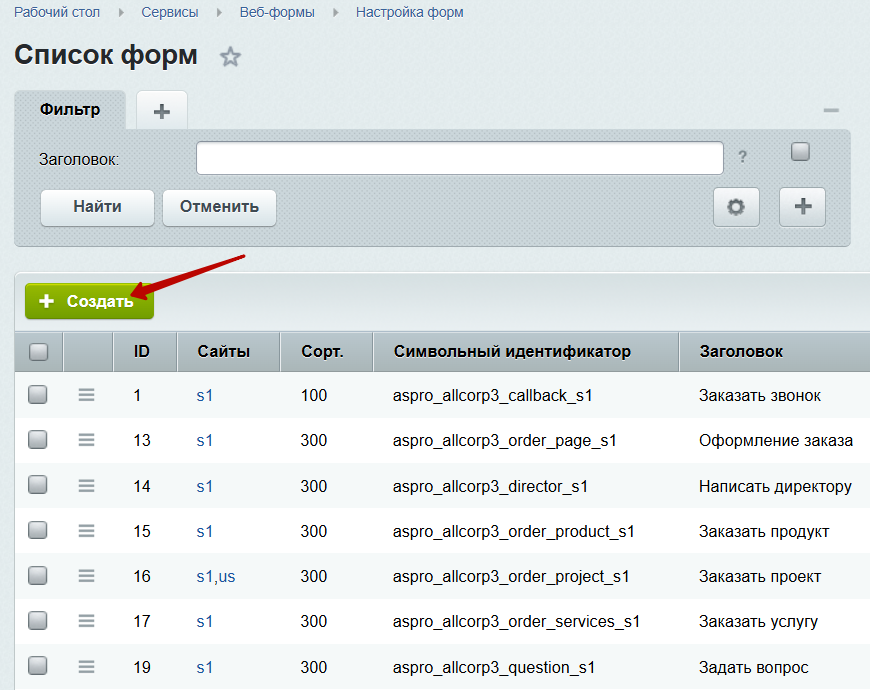Open row actions menu for form ID 1

pos(87,395)
